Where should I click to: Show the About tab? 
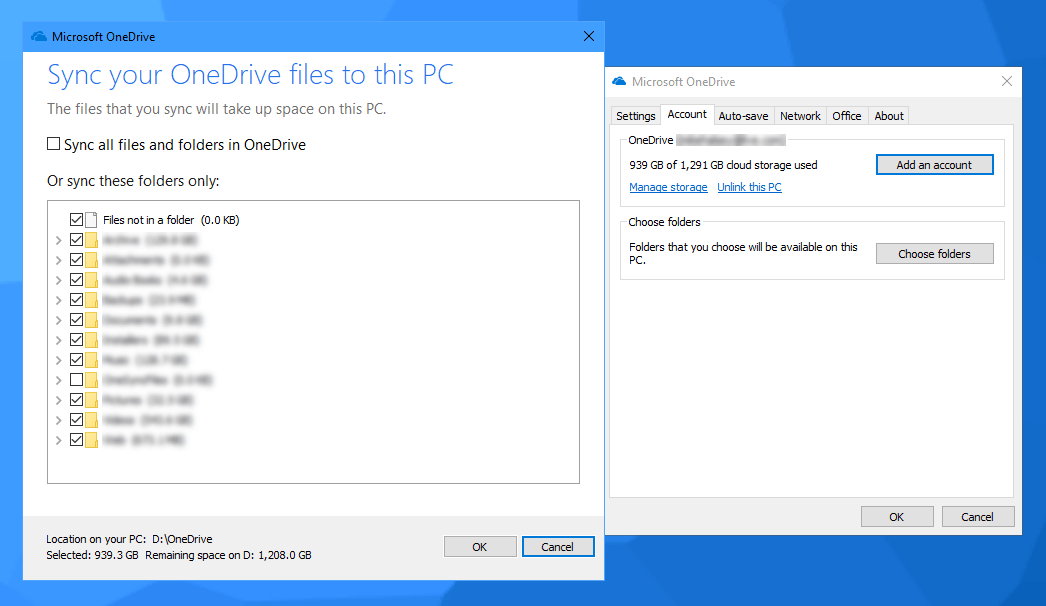pyautogui.click(x=889, y=116)
